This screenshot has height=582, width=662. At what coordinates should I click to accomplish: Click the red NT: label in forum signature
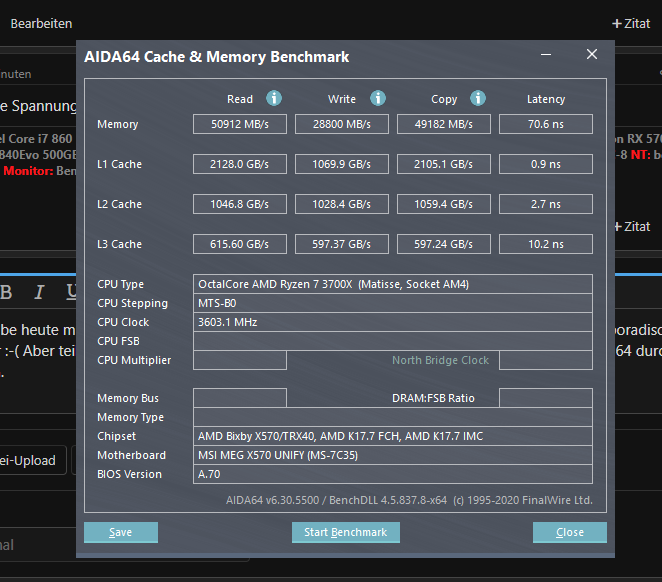(640, 155)
